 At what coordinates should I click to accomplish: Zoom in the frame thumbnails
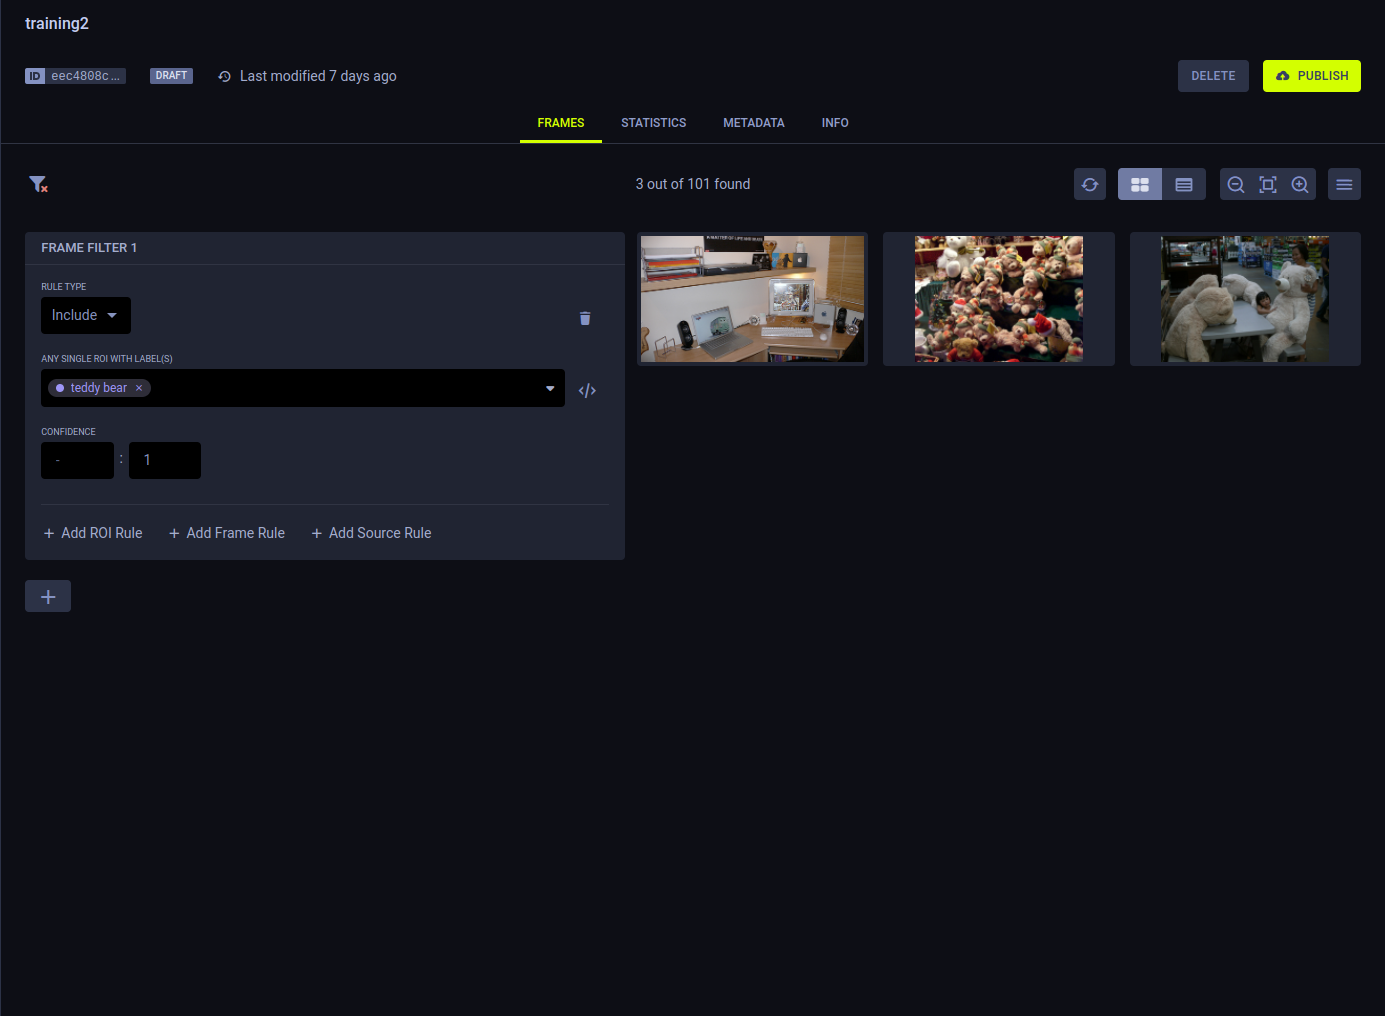[1300, 184]
